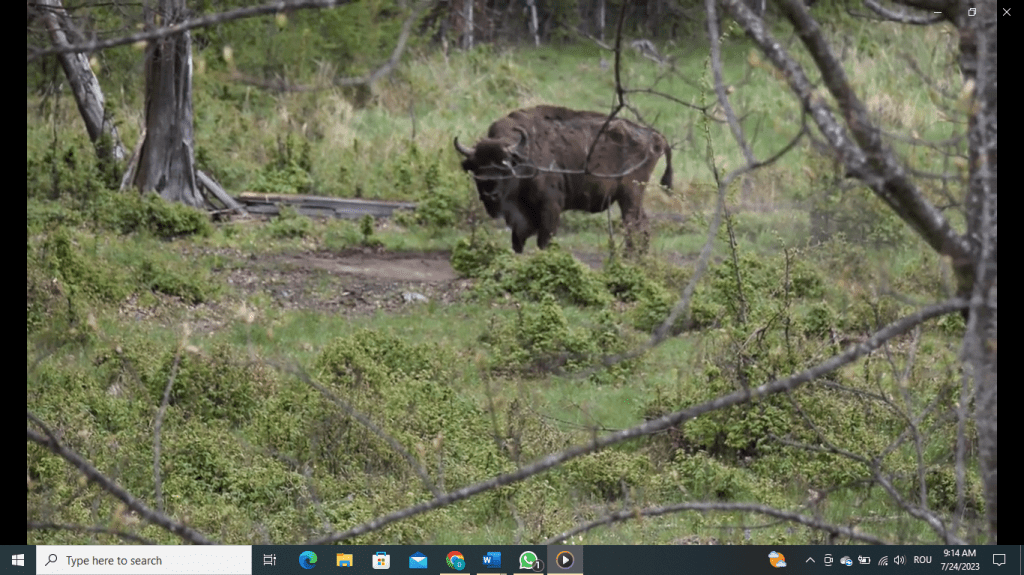1024x575 pixels.
Task: Open the clock and calendar flyout
Action: [x=958, y=560]
